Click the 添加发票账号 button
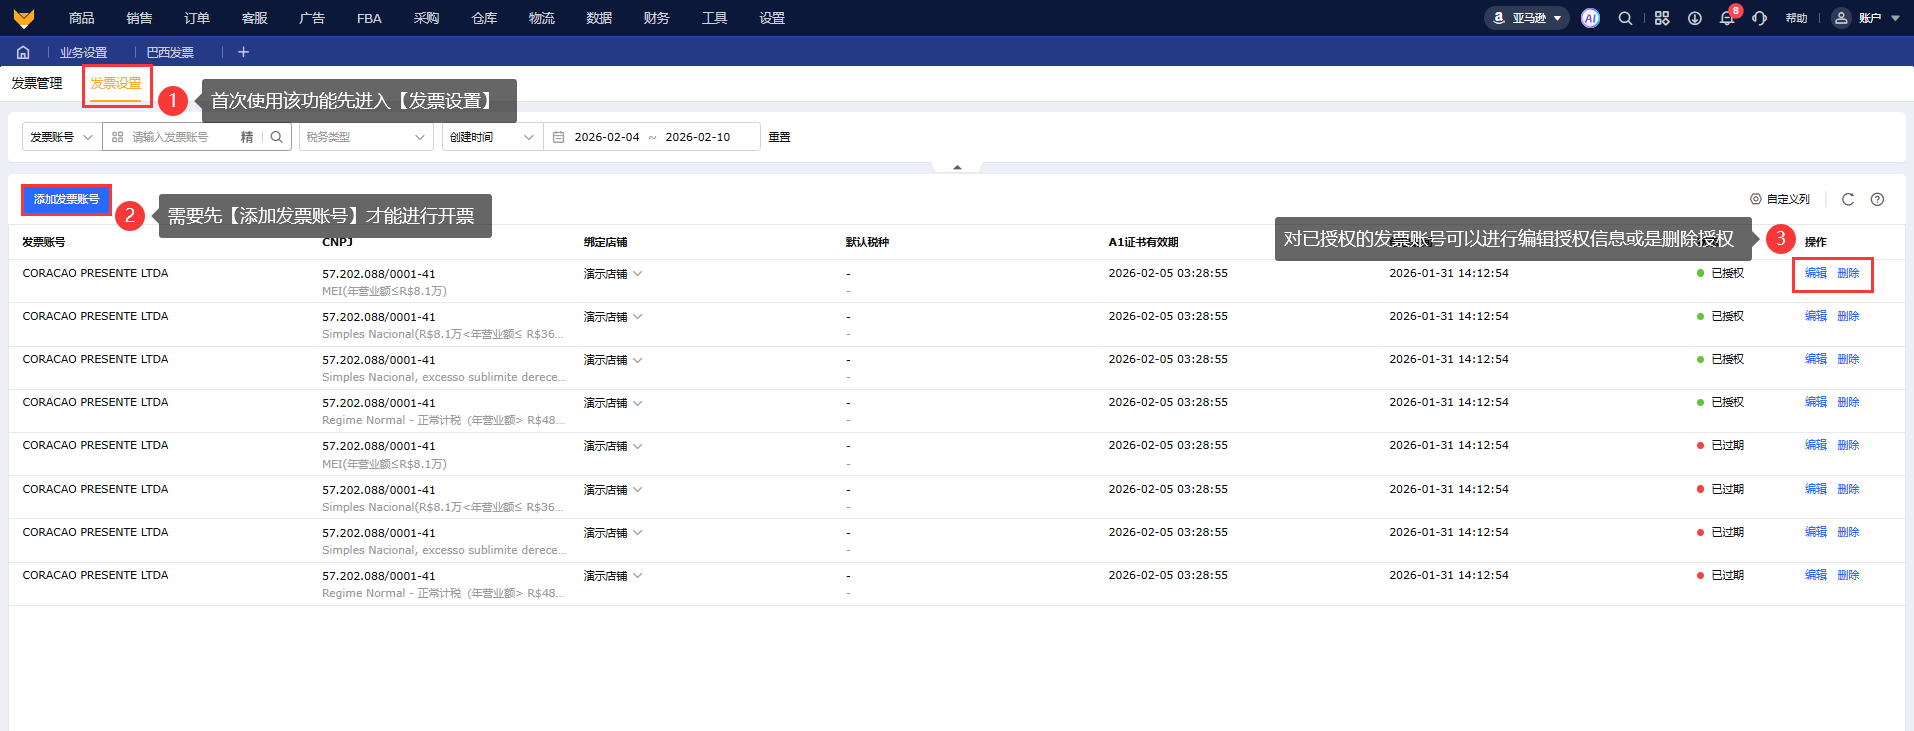 click(x=66, y=199)
